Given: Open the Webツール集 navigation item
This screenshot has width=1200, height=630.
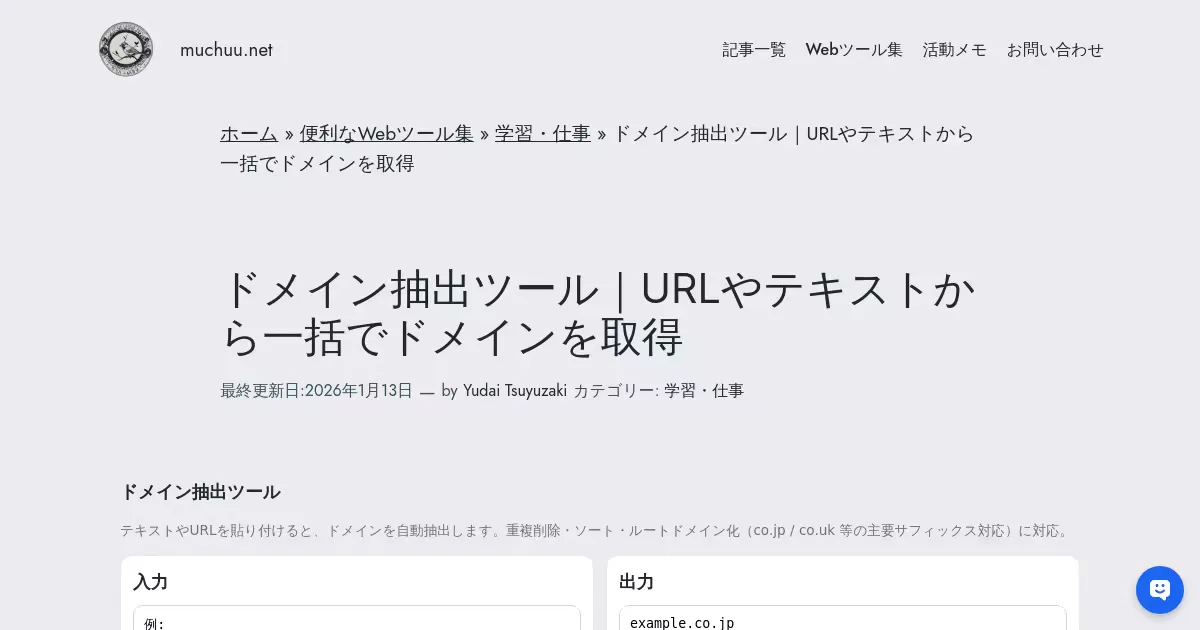Looking at the screenshot, I should (854, 50).
